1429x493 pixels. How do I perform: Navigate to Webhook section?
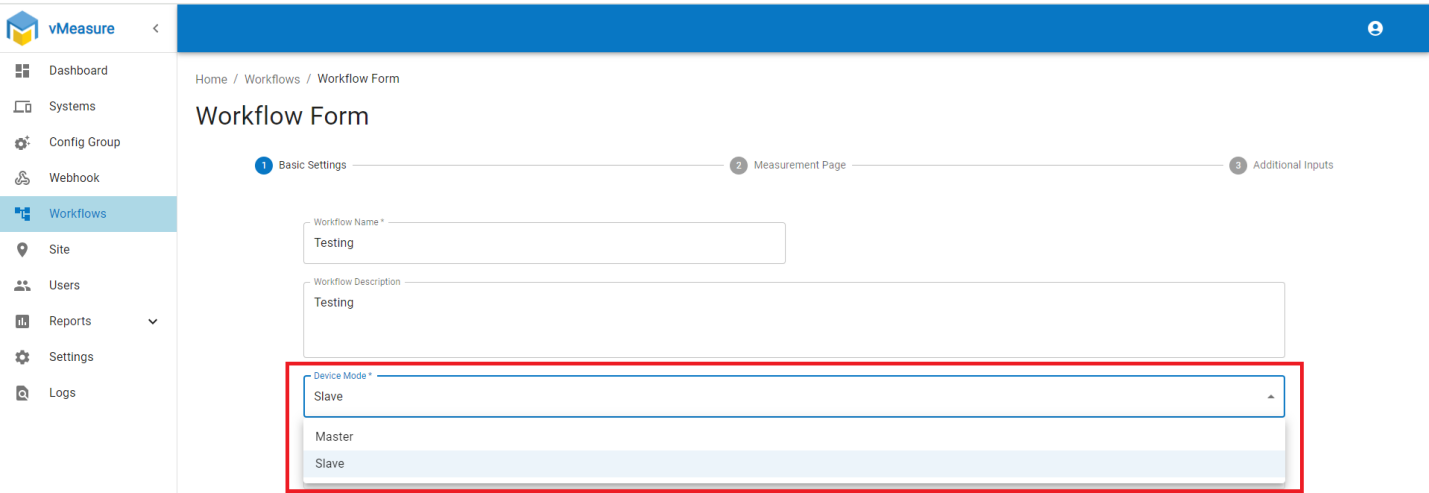88,178
